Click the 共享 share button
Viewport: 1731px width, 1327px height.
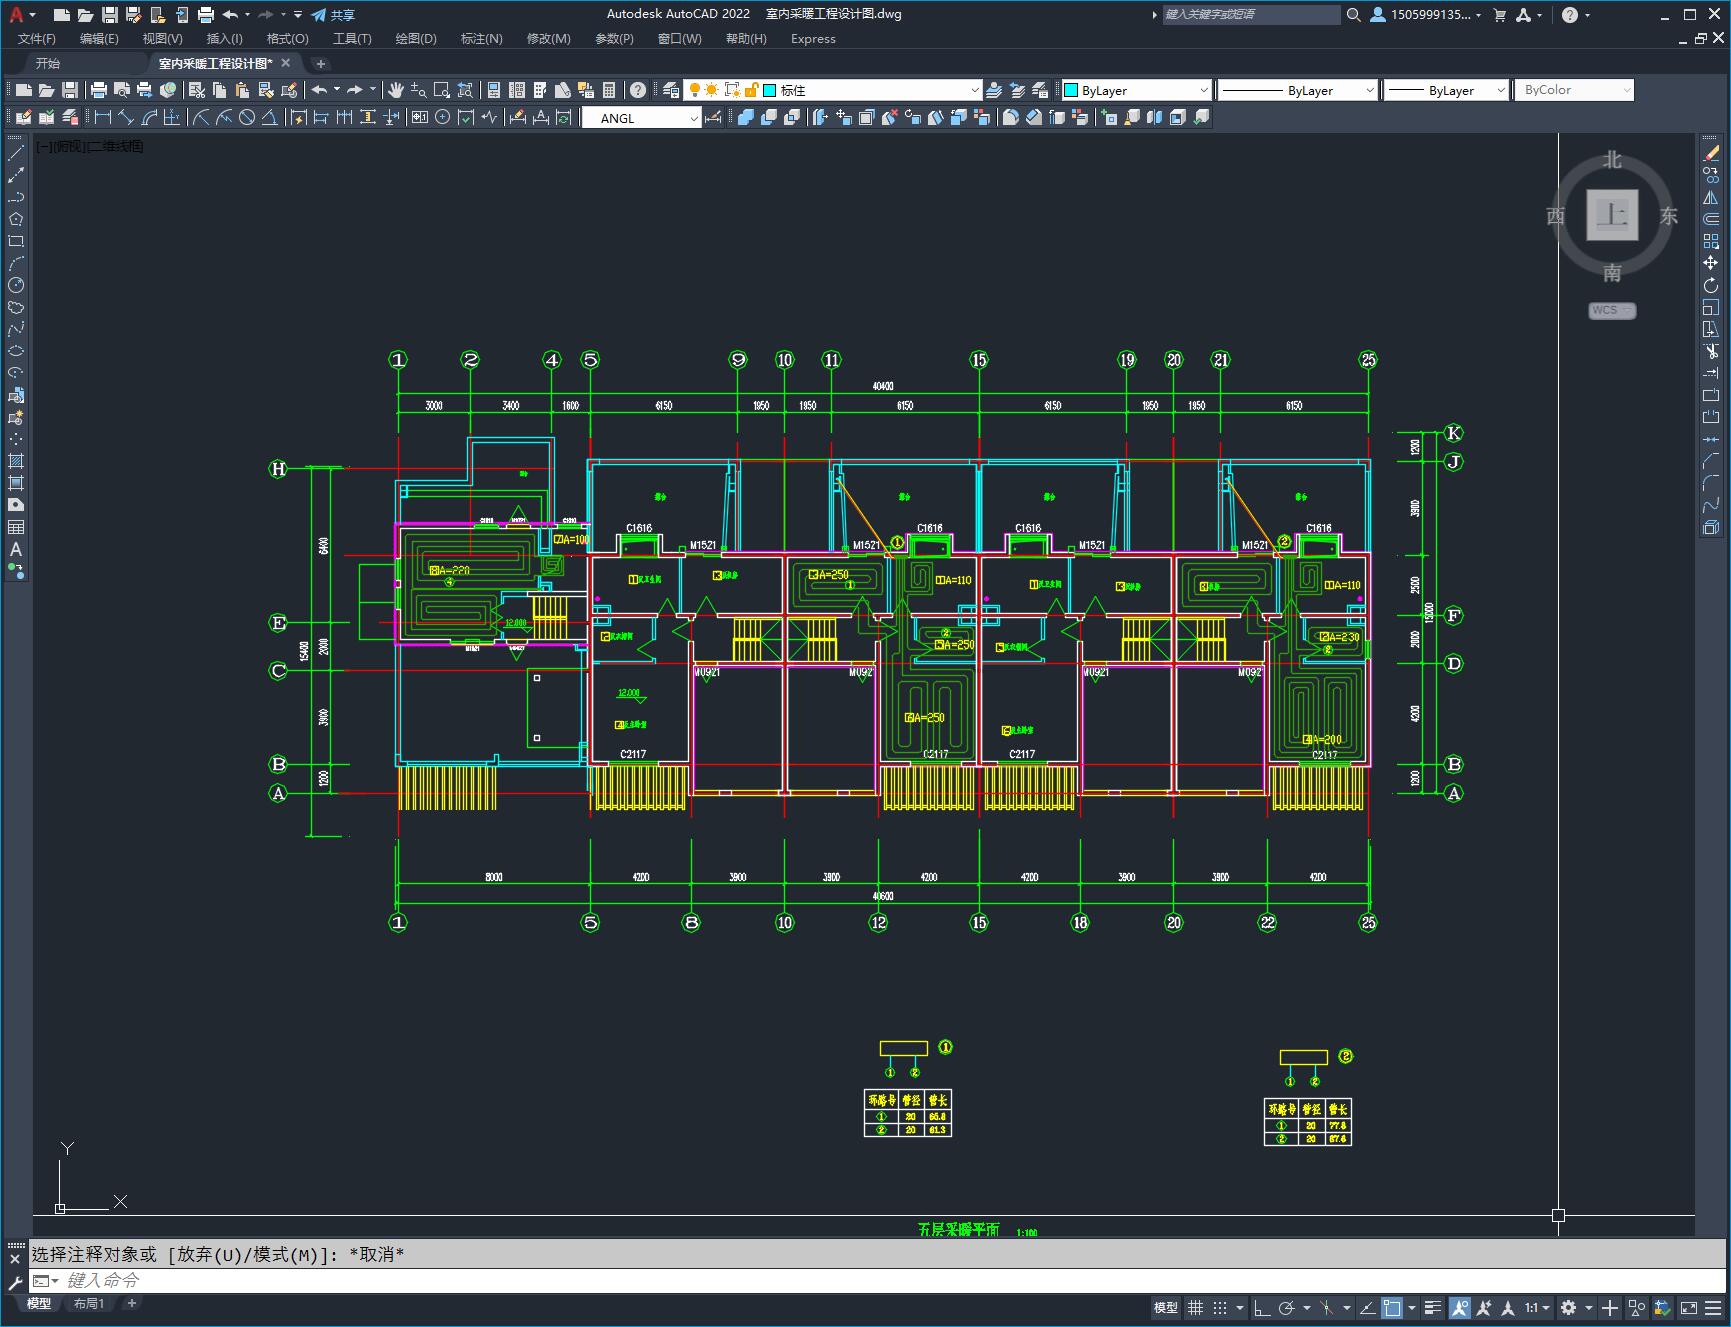tap(333, 15)
